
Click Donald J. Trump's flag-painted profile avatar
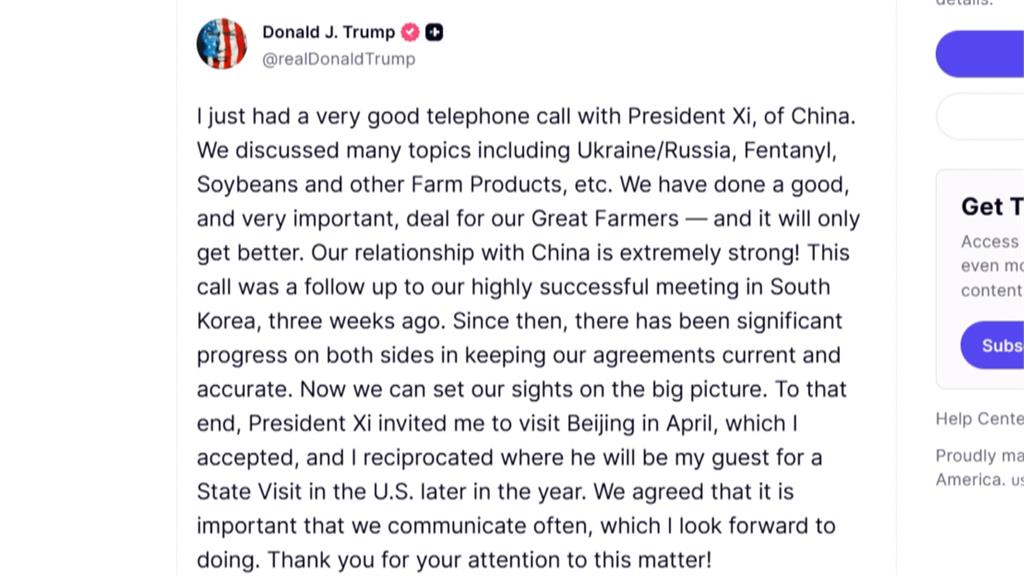[222, 44]
